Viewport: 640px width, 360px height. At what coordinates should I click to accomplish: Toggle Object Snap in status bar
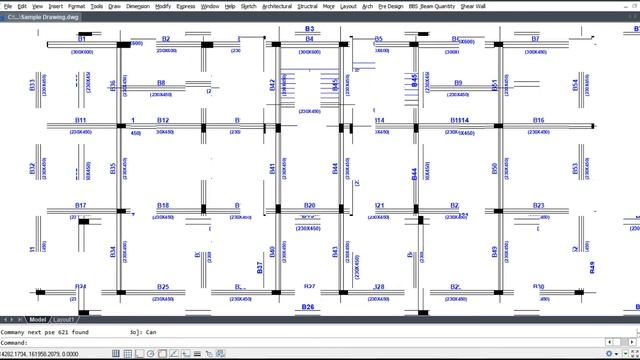(x=162, y=353)
